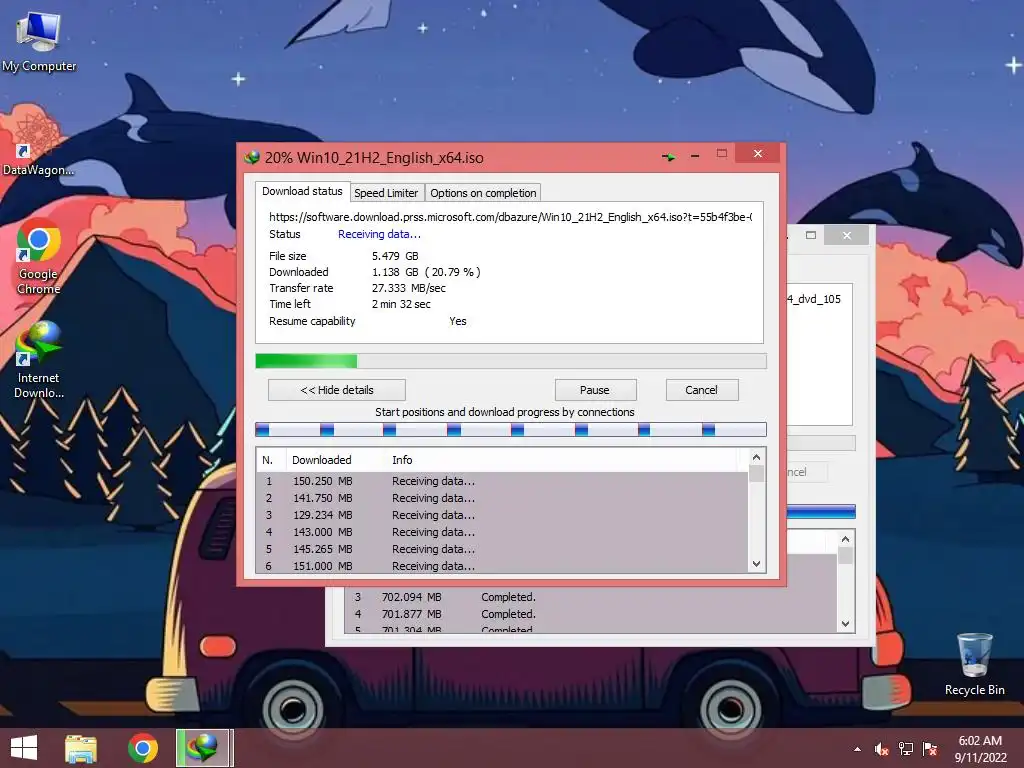This screenshot has width=1024, height=768.
Task: Select connection row 145.265 MB
Action: pos(502,549)
